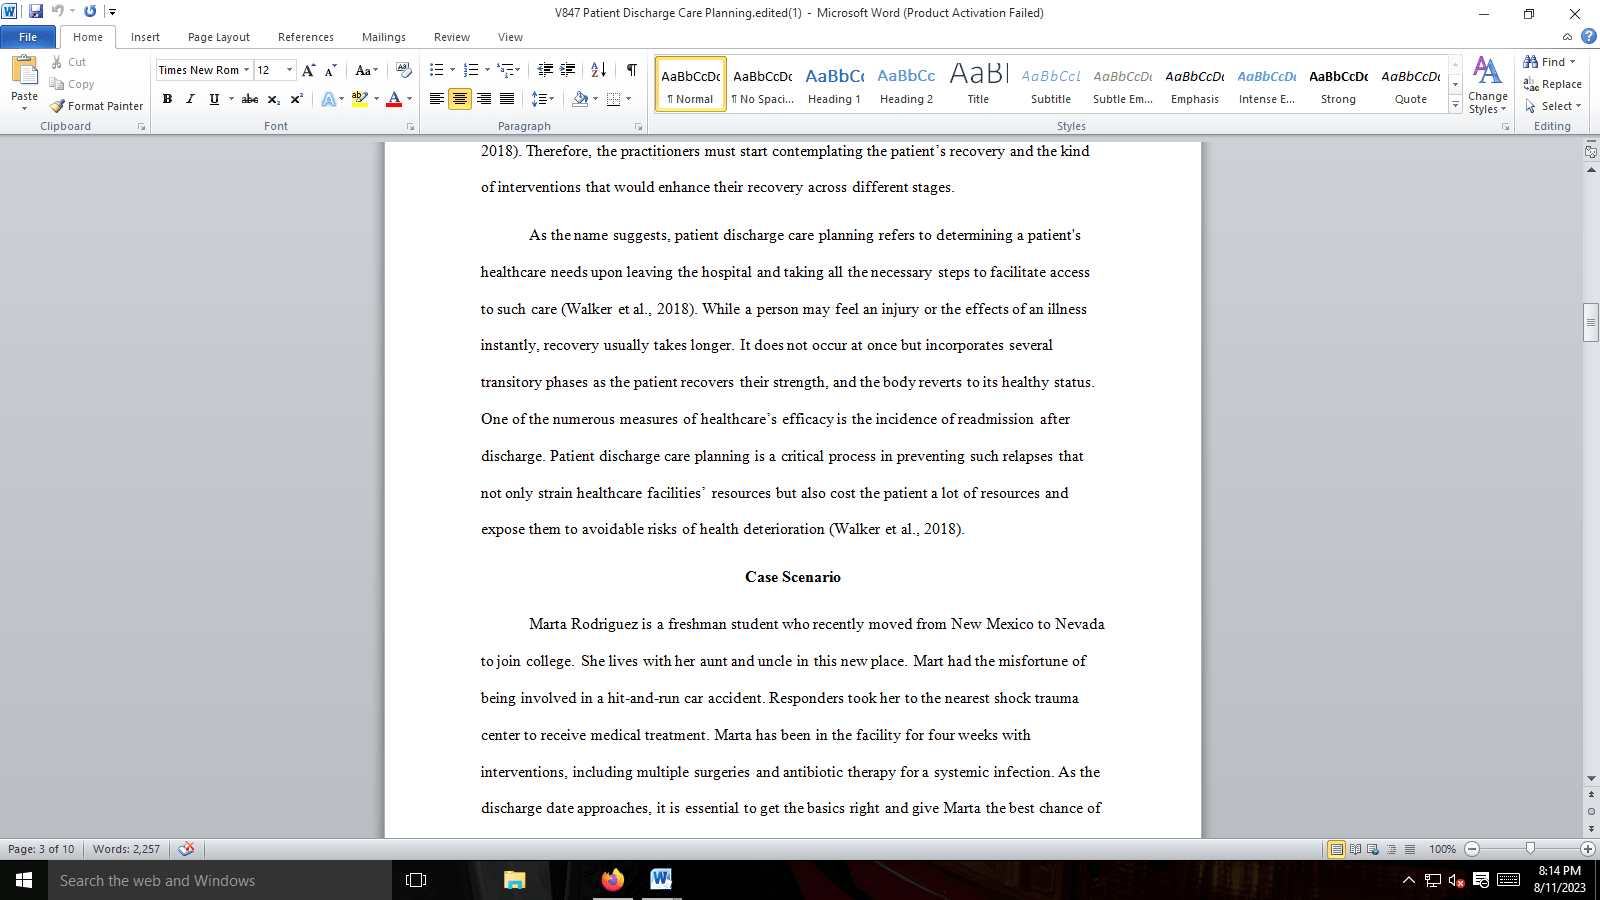
Task: Open the Page Layout tab
Action: (x=218, y=37)
